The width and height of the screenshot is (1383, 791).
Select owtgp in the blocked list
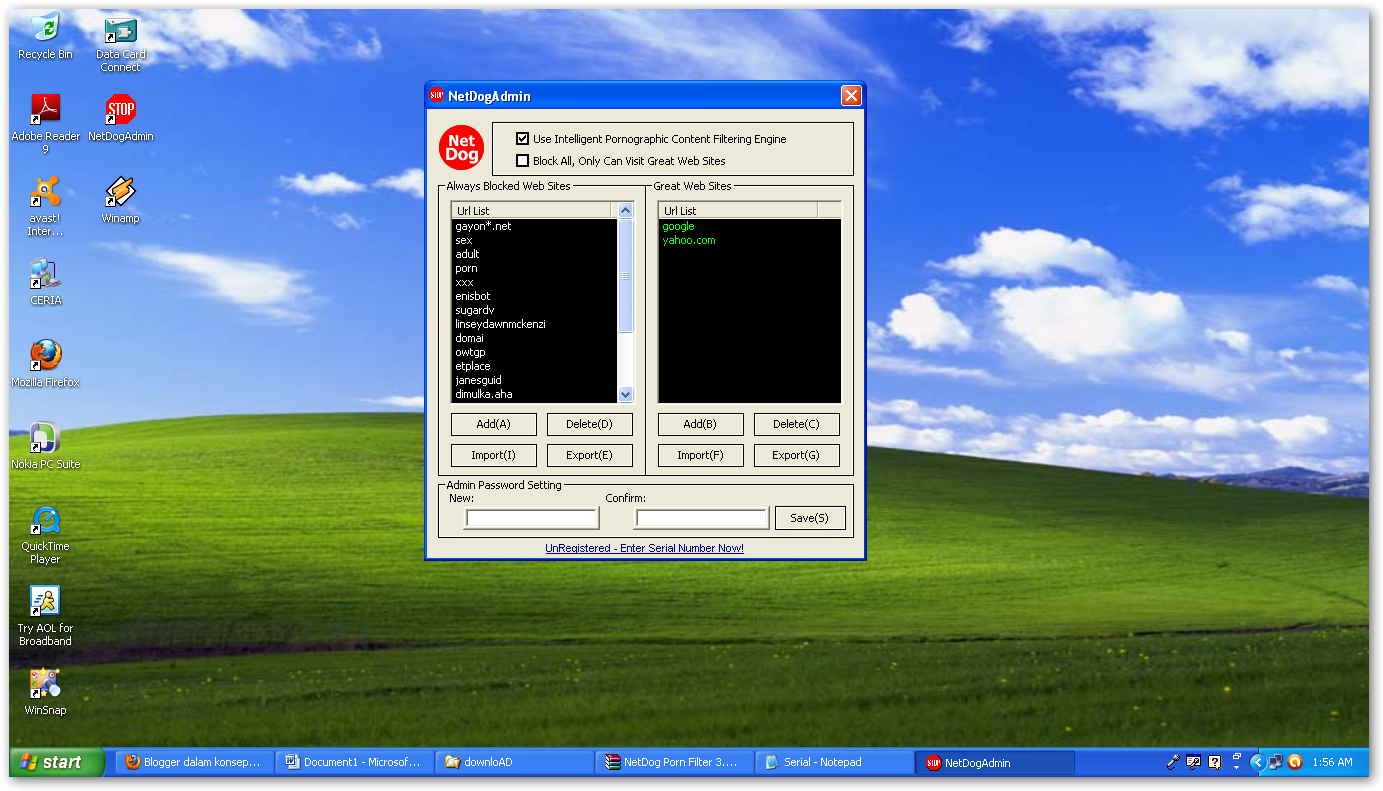tap(471, 352)
